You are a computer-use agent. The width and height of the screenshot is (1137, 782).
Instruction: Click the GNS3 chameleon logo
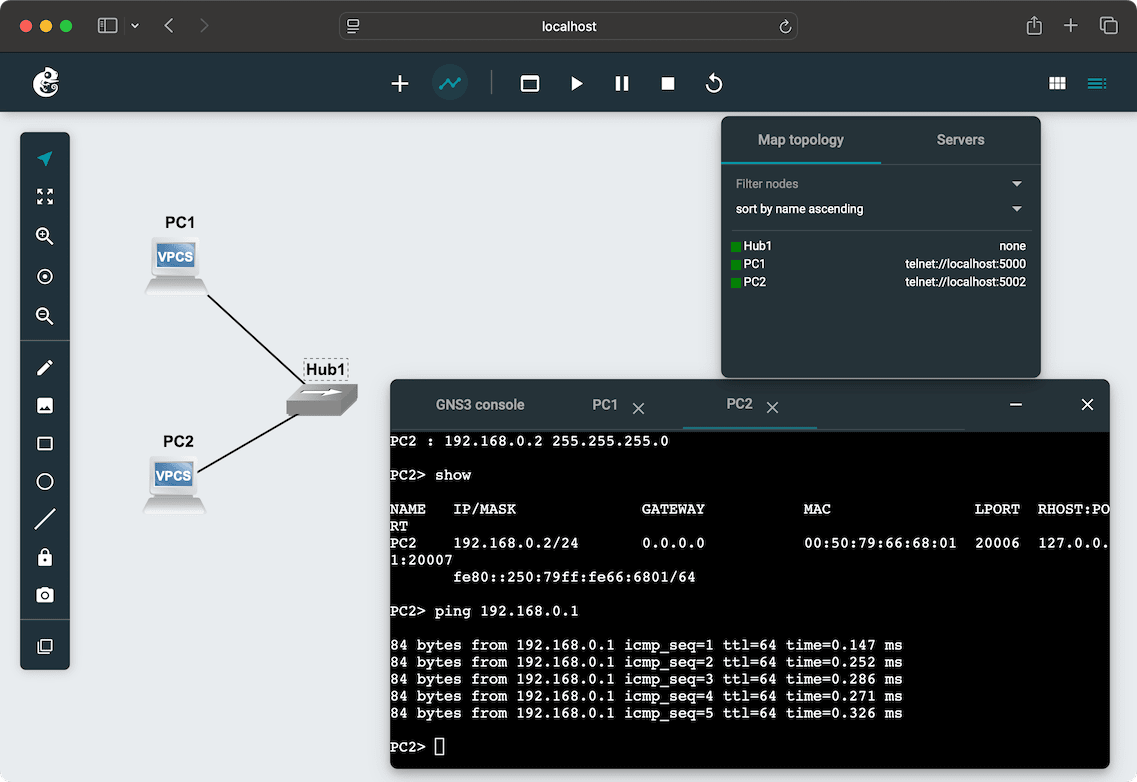[x=46, y=82]
